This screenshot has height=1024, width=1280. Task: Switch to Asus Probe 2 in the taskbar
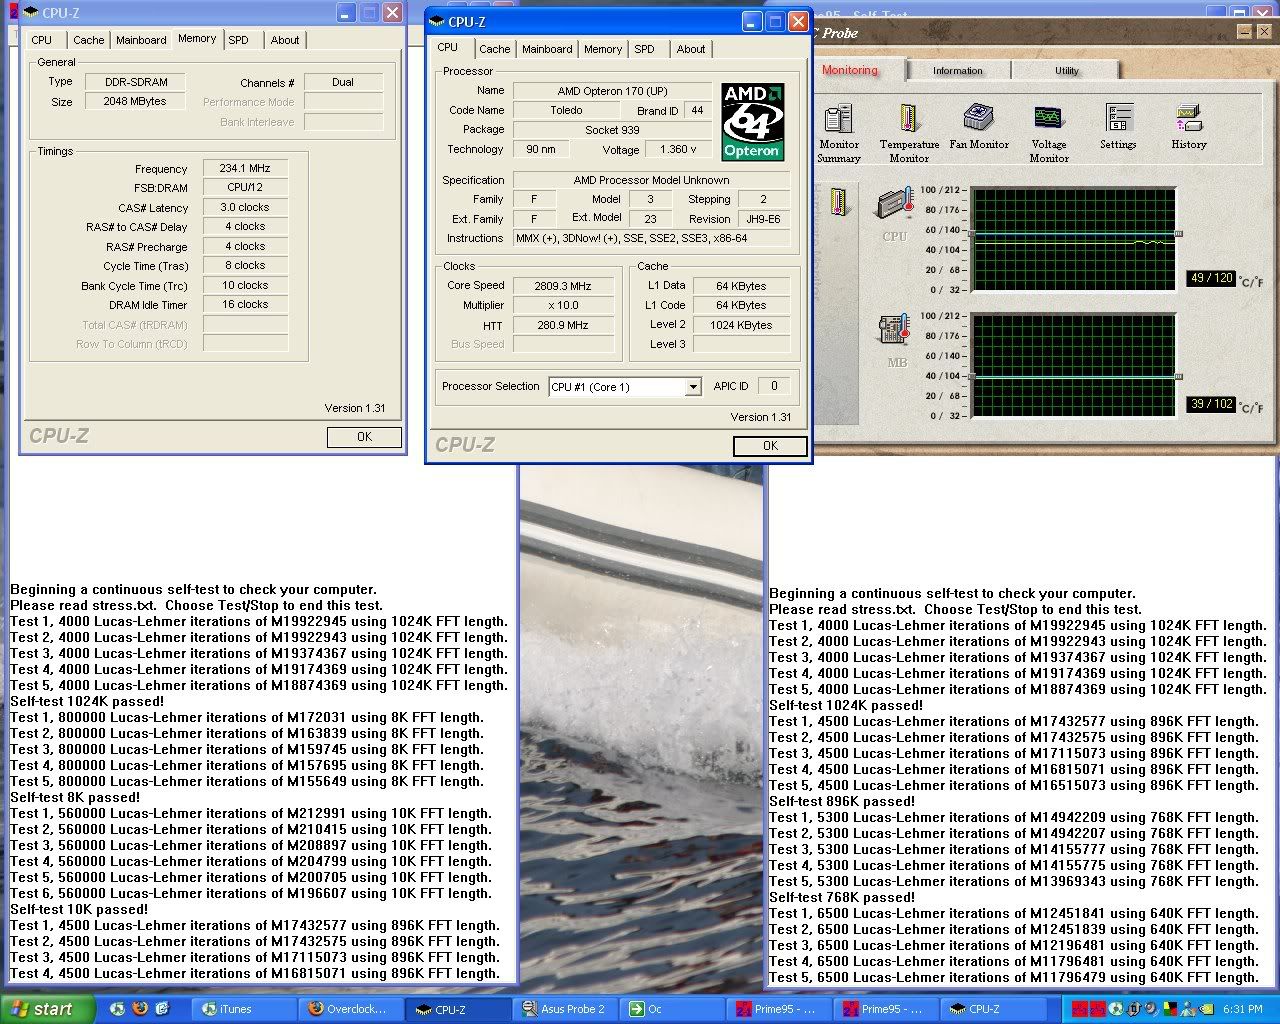tap(566, 1009)
